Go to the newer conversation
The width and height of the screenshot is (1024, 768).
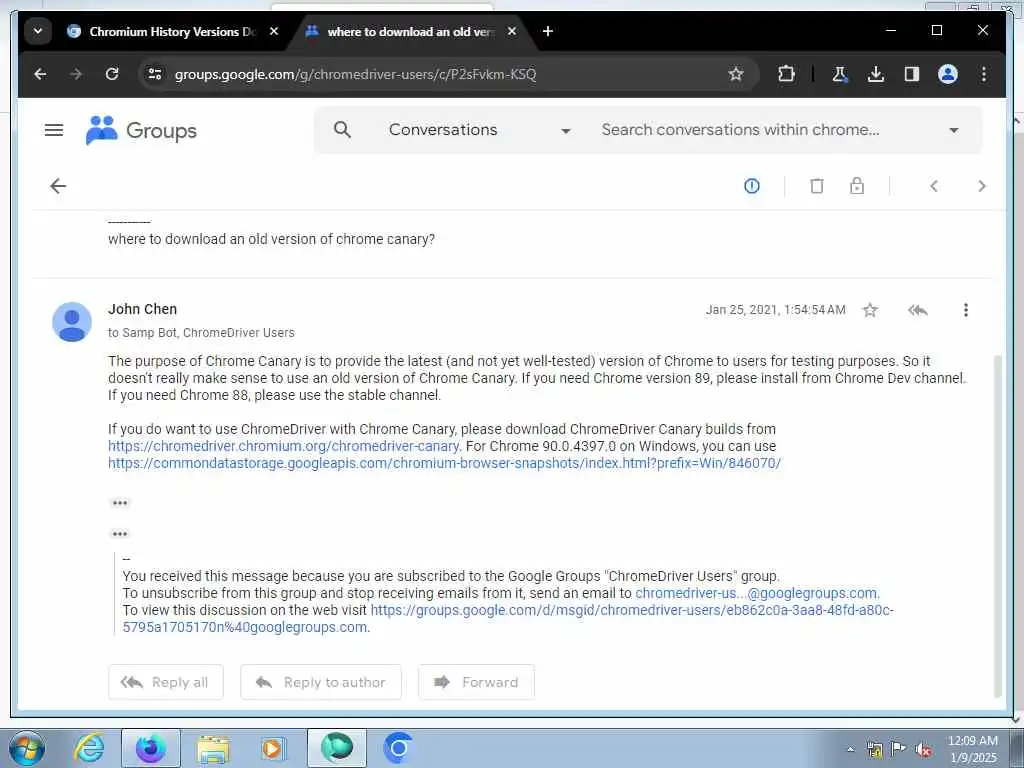tap(934, 186)
